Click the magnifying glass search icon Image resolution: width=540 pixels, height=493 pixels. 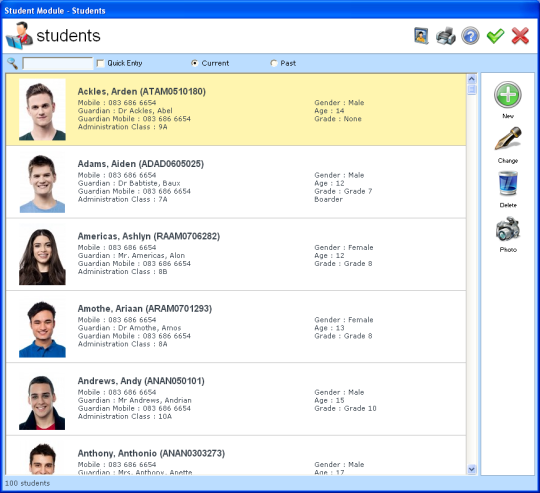[x=12, y=63]
